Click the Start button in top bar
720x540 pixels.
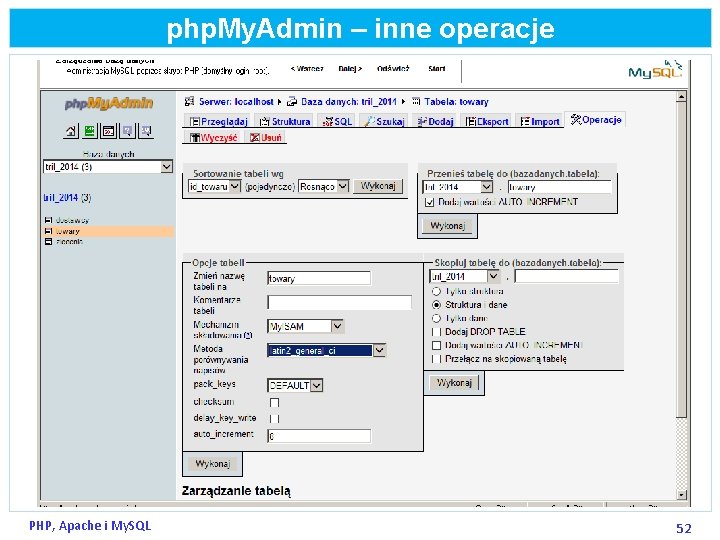click(436, 69)
